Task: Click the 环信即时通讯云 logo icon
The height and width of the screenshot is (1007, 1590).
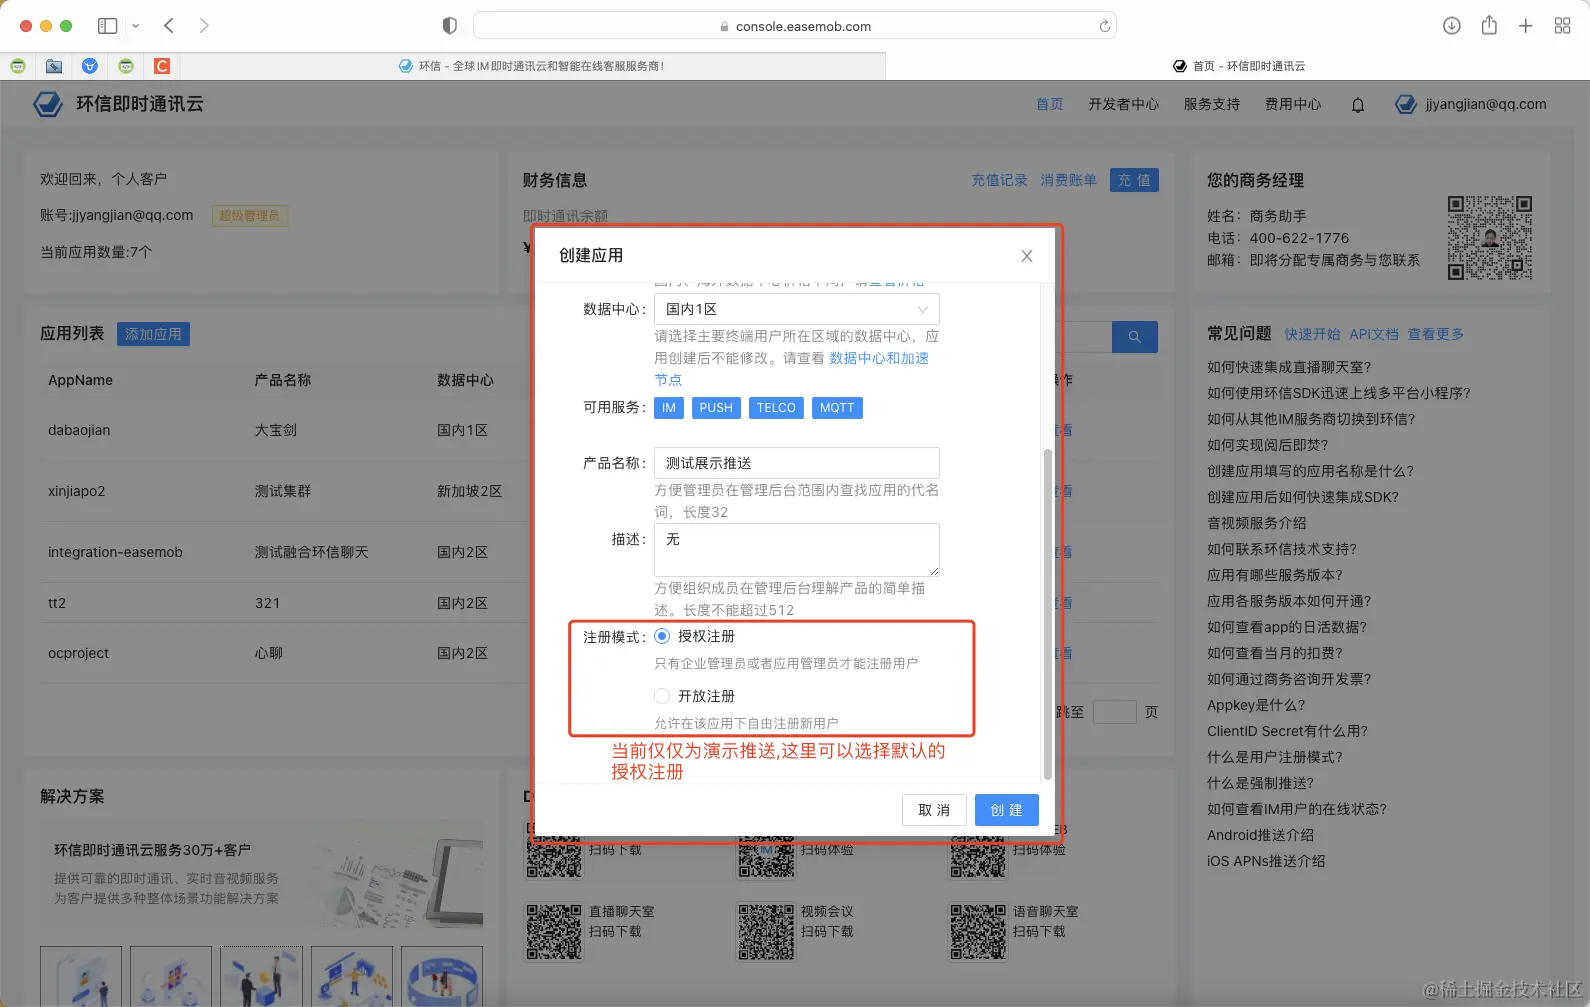Action: click(x=47, y=104)
